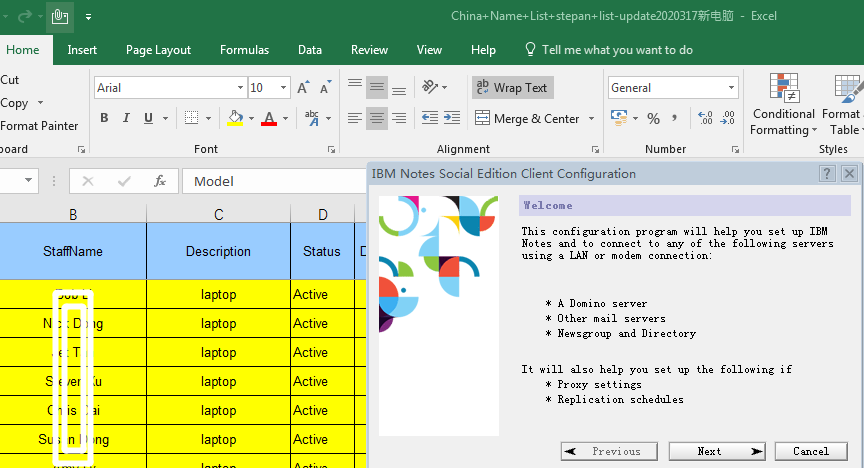Open Number dialog launcher
Screen dimensions: 864x468
click(x=735, y=149)
